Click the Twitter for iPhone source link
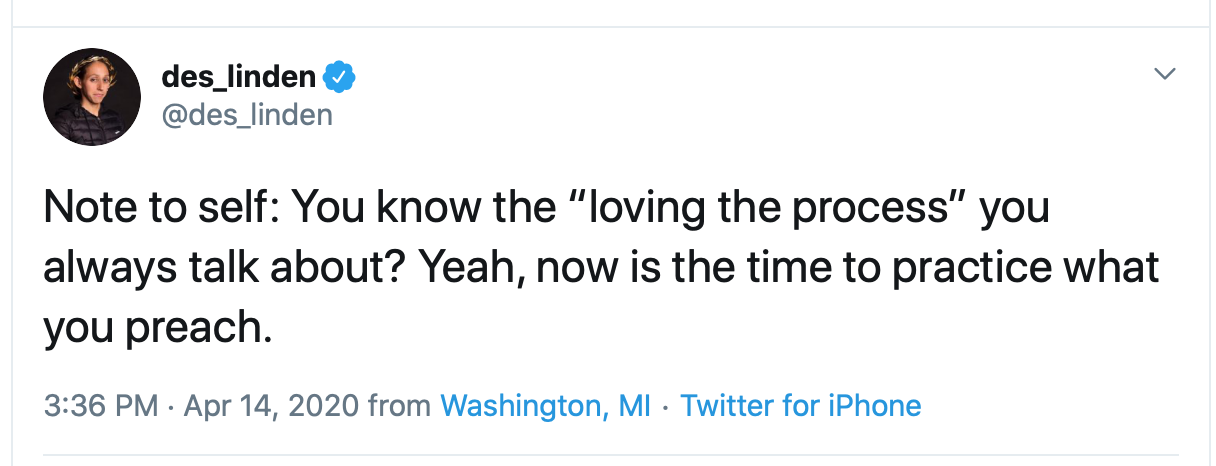The width and height of the screenshot is (1216, 466). click(800, 406)
